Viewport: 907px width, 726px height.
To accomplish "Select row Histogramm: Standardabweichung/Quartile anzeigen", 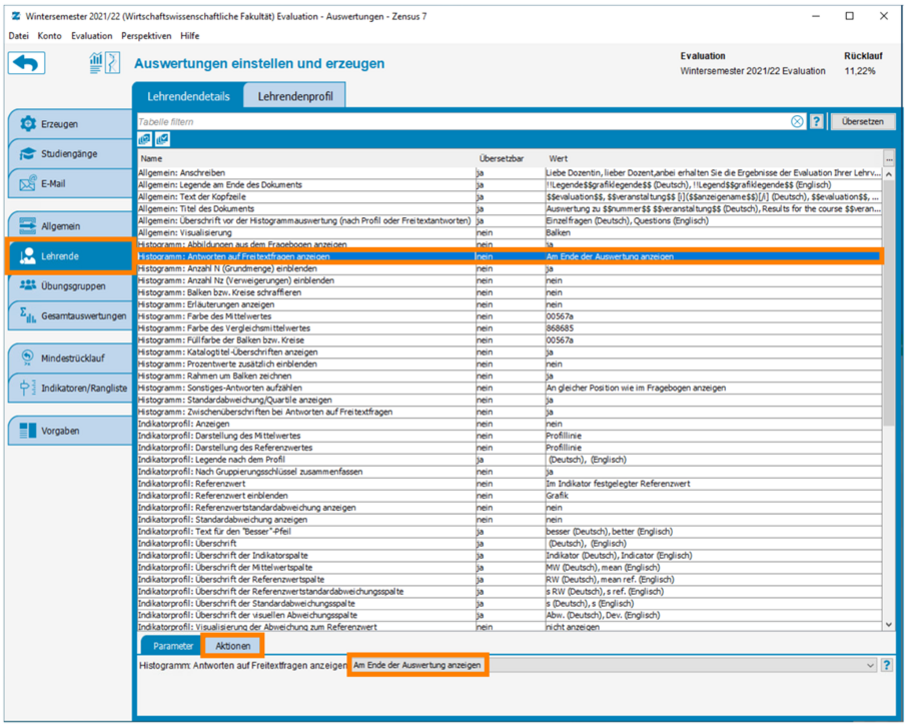I will (510, 400).
